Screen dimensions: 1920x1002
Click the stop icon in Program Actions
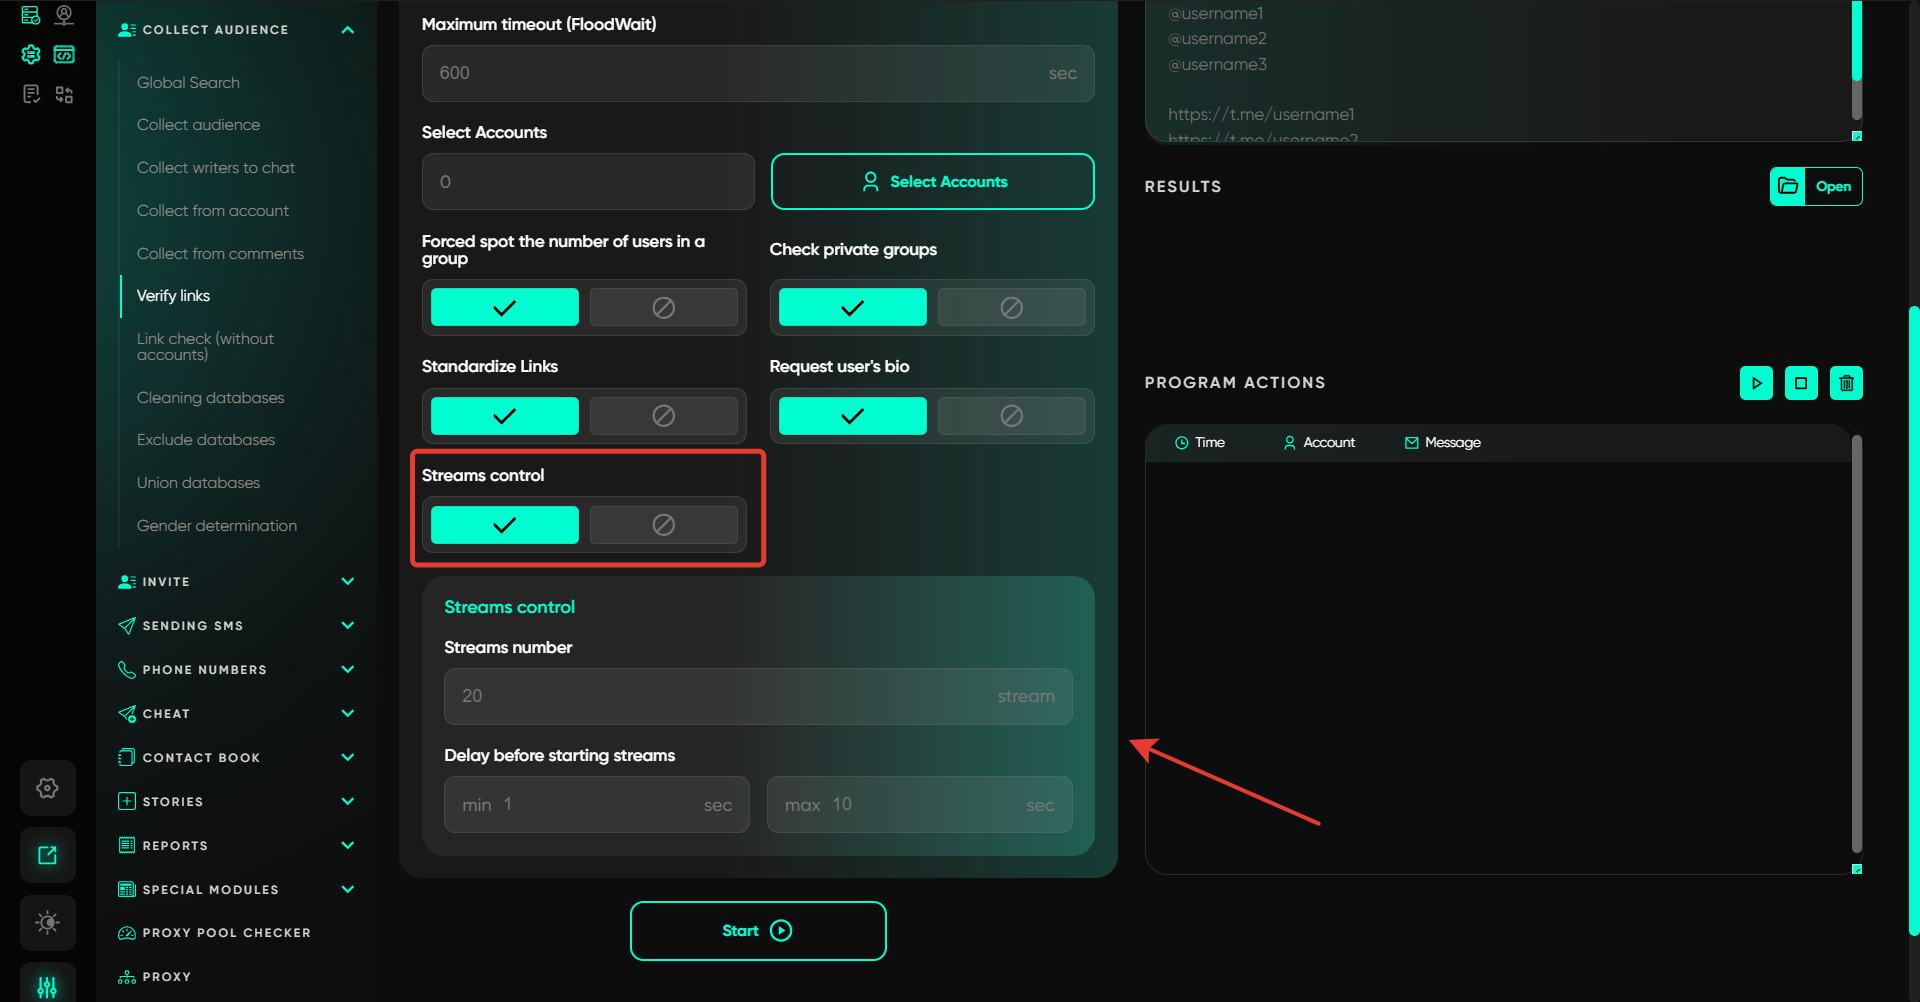[1801, 383]
